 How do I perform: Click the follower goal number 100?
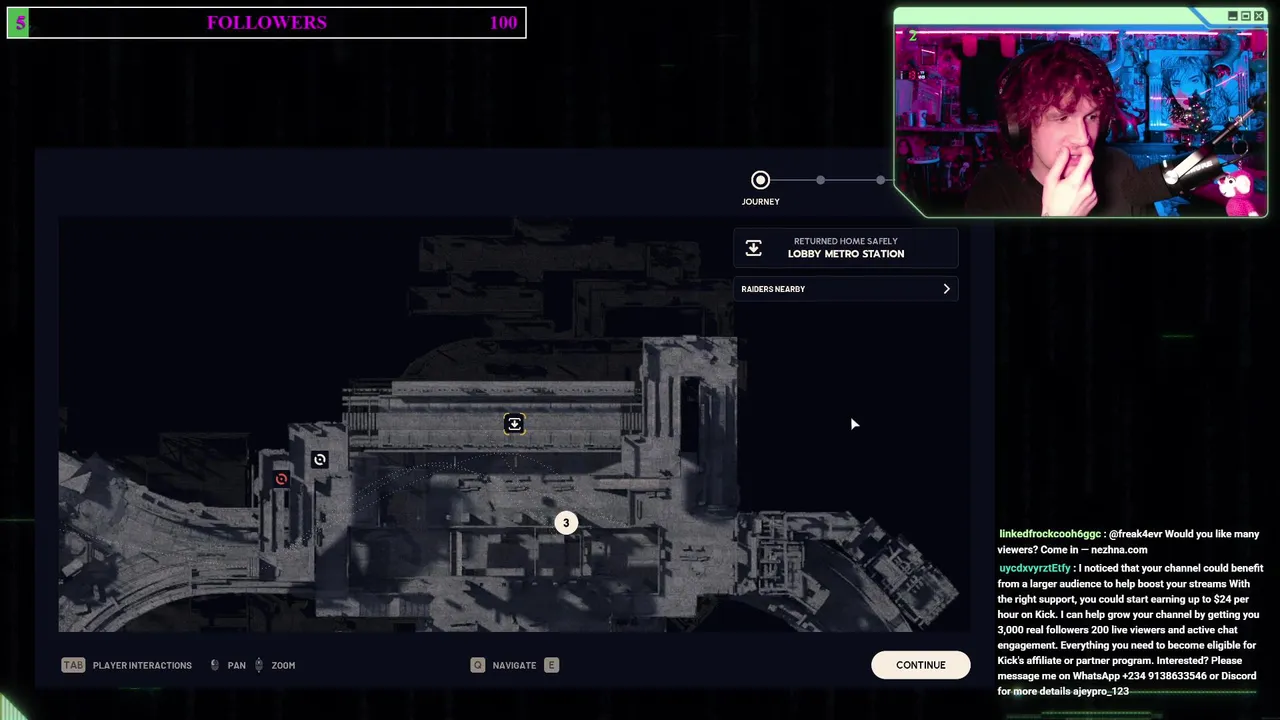point(504,22)
